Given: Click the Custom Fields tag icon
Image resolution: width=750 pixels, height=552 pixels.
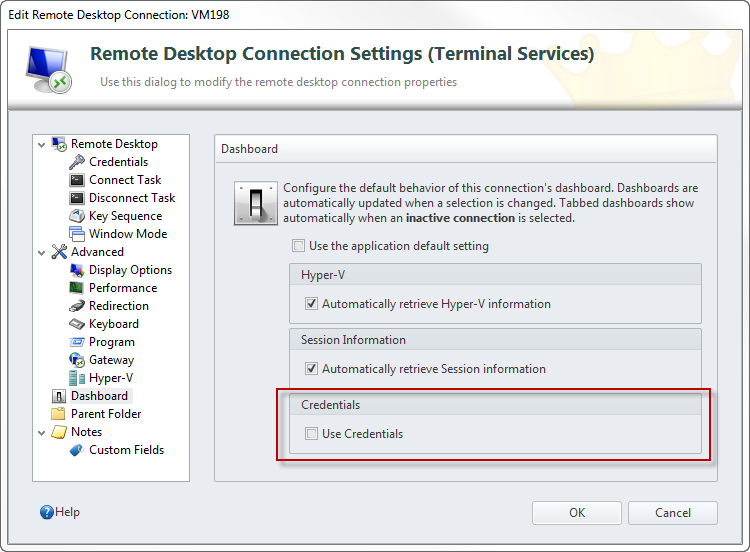Looking at the screenshot, I should (77, 450).
